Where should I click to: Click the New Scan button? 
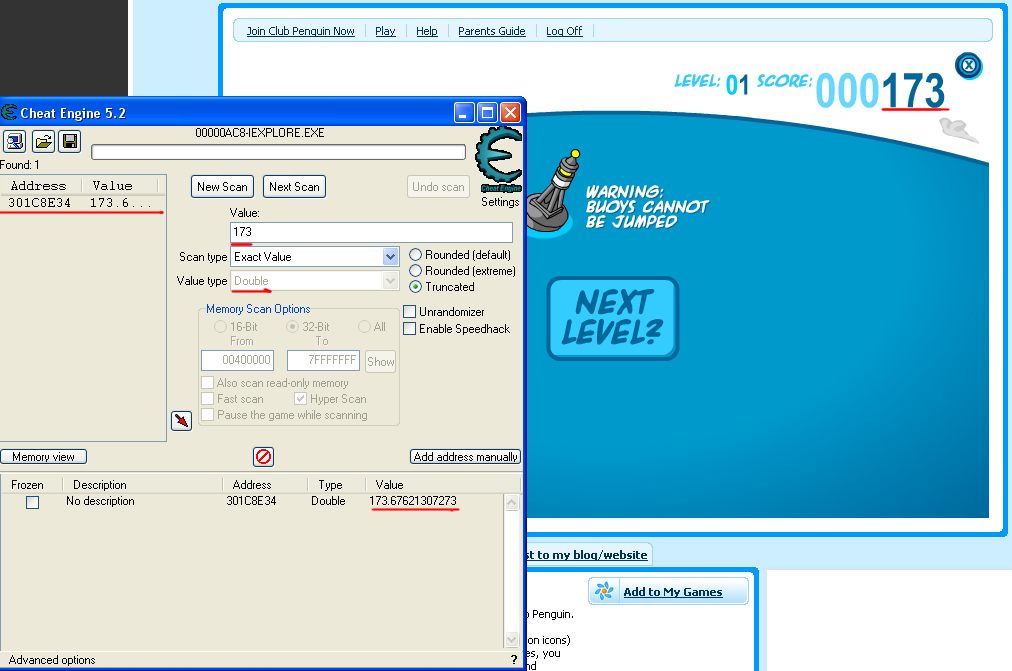[x=222, y=187]
